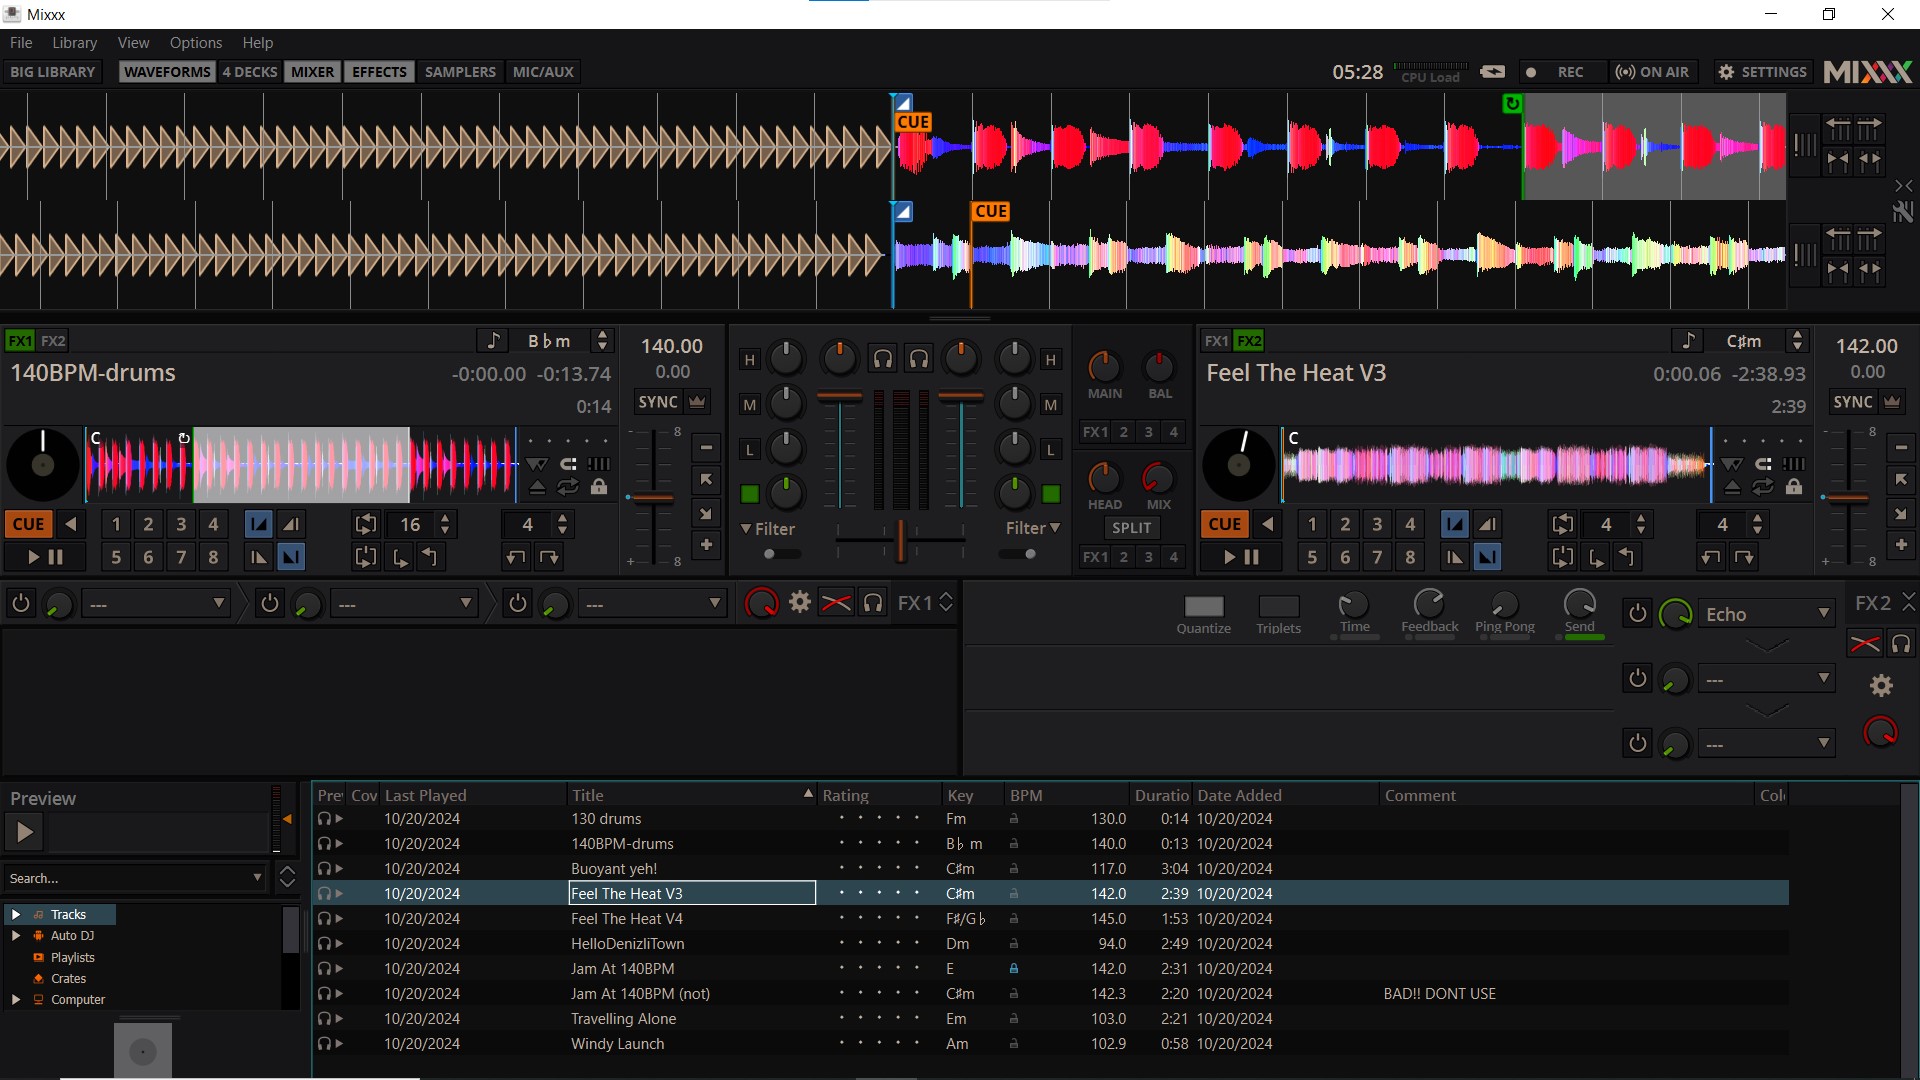Click deck 1 intro start marker icon

pyautogui.click(x=258, y=524)
